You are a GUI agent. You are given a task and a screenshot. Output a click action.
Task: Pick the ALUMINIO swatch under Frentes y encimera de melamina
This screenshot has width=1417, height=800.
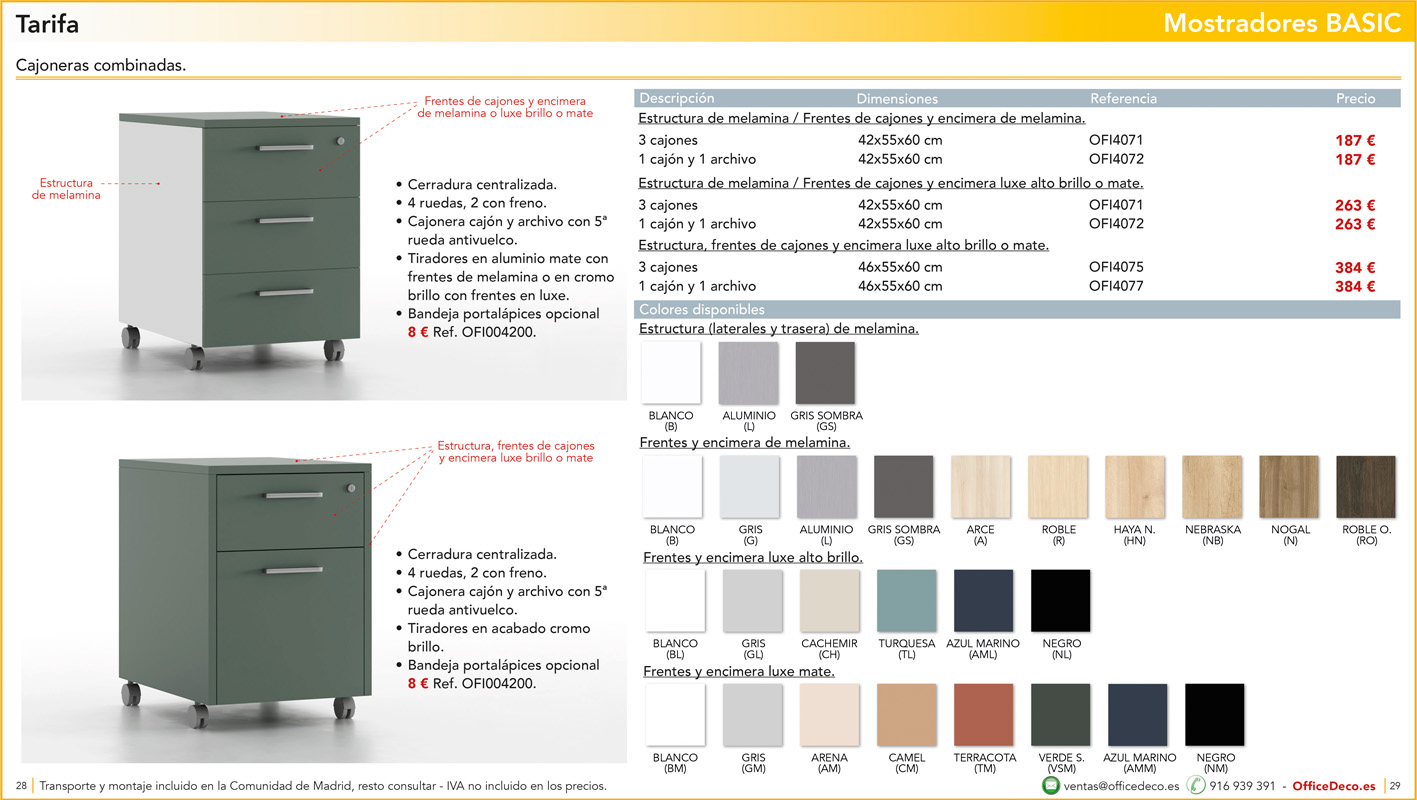827,487
